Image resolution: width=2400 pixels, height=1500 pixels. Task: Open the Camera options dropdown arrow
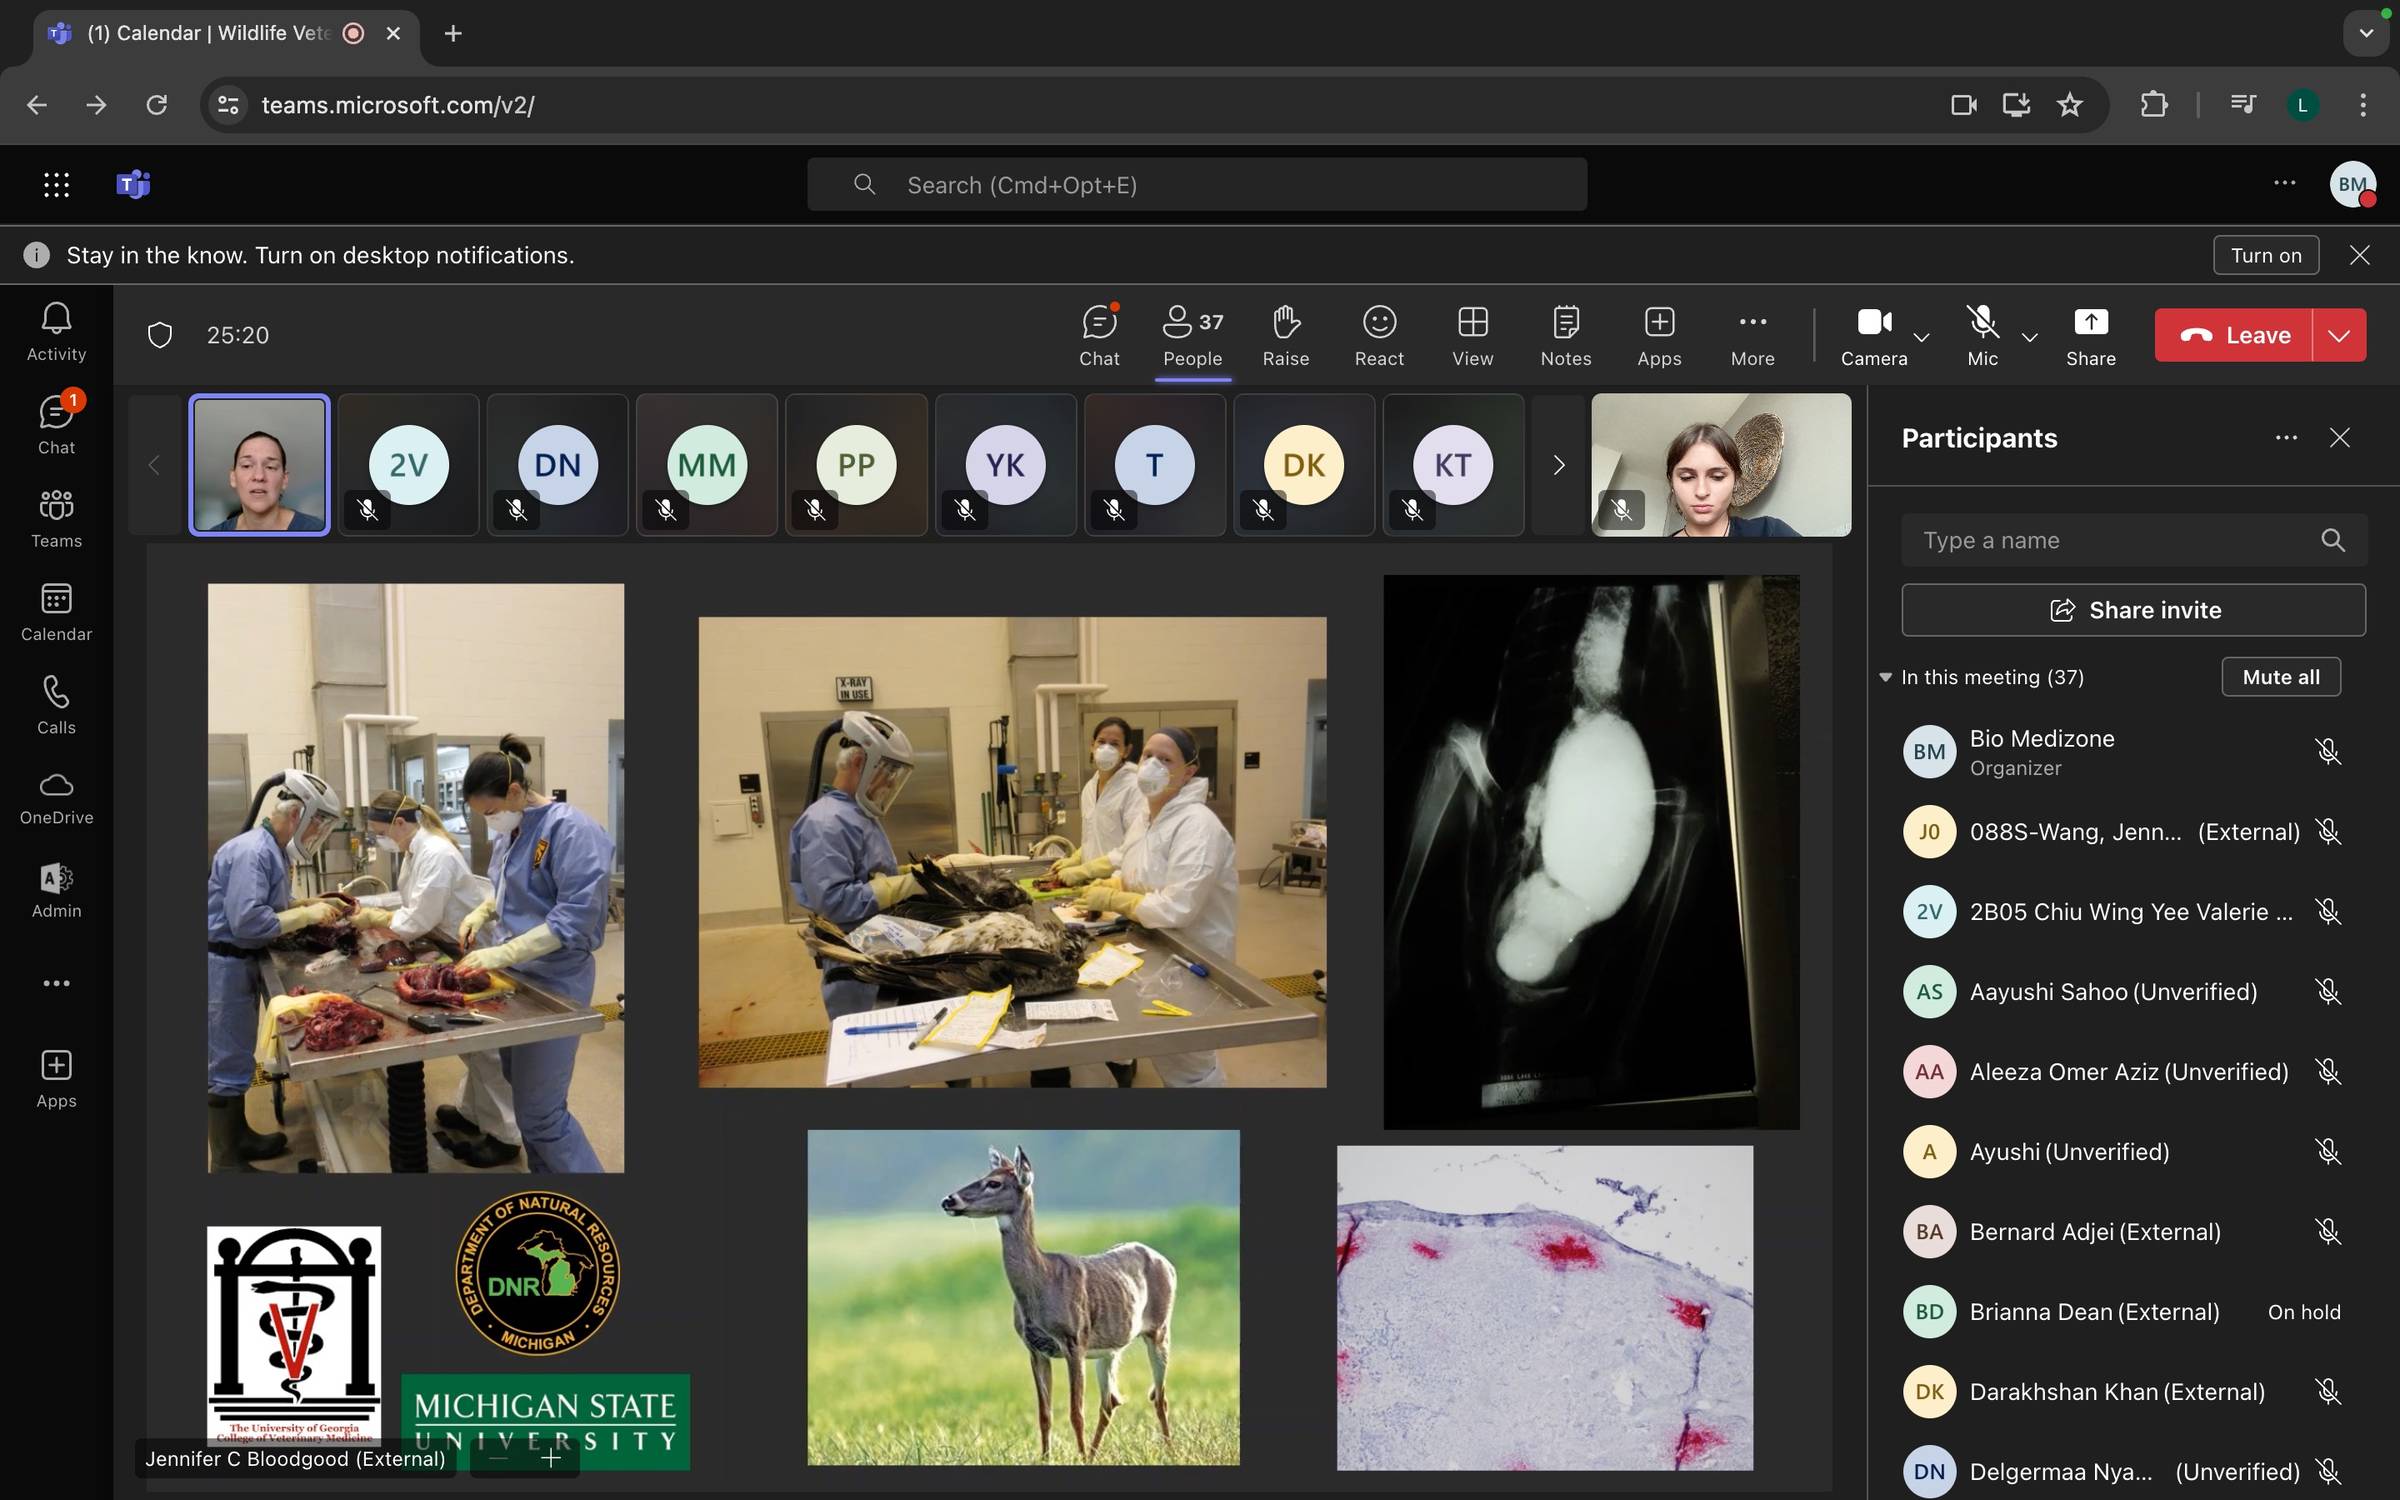1921,337
